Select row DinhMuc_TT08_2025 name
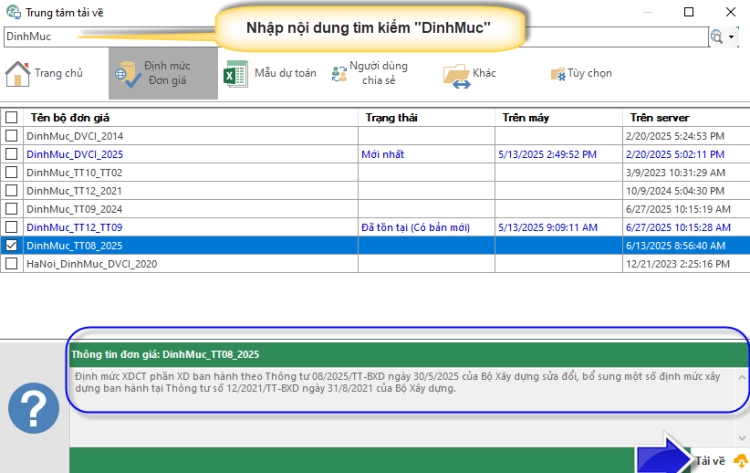This screenshot has width=750, height=473. 74,246
